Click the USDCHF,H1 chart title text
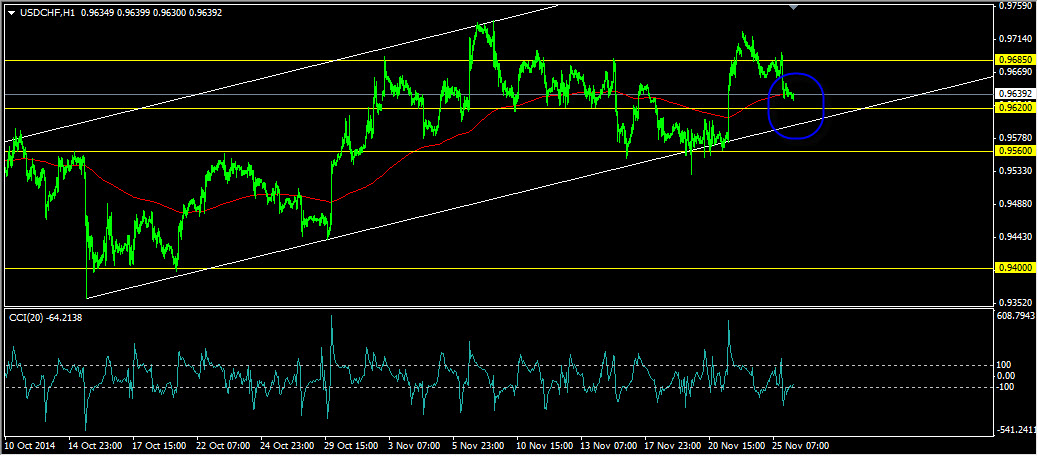Image resolution: width=1038 pixels, height=456 pixels. pos(46,12)
